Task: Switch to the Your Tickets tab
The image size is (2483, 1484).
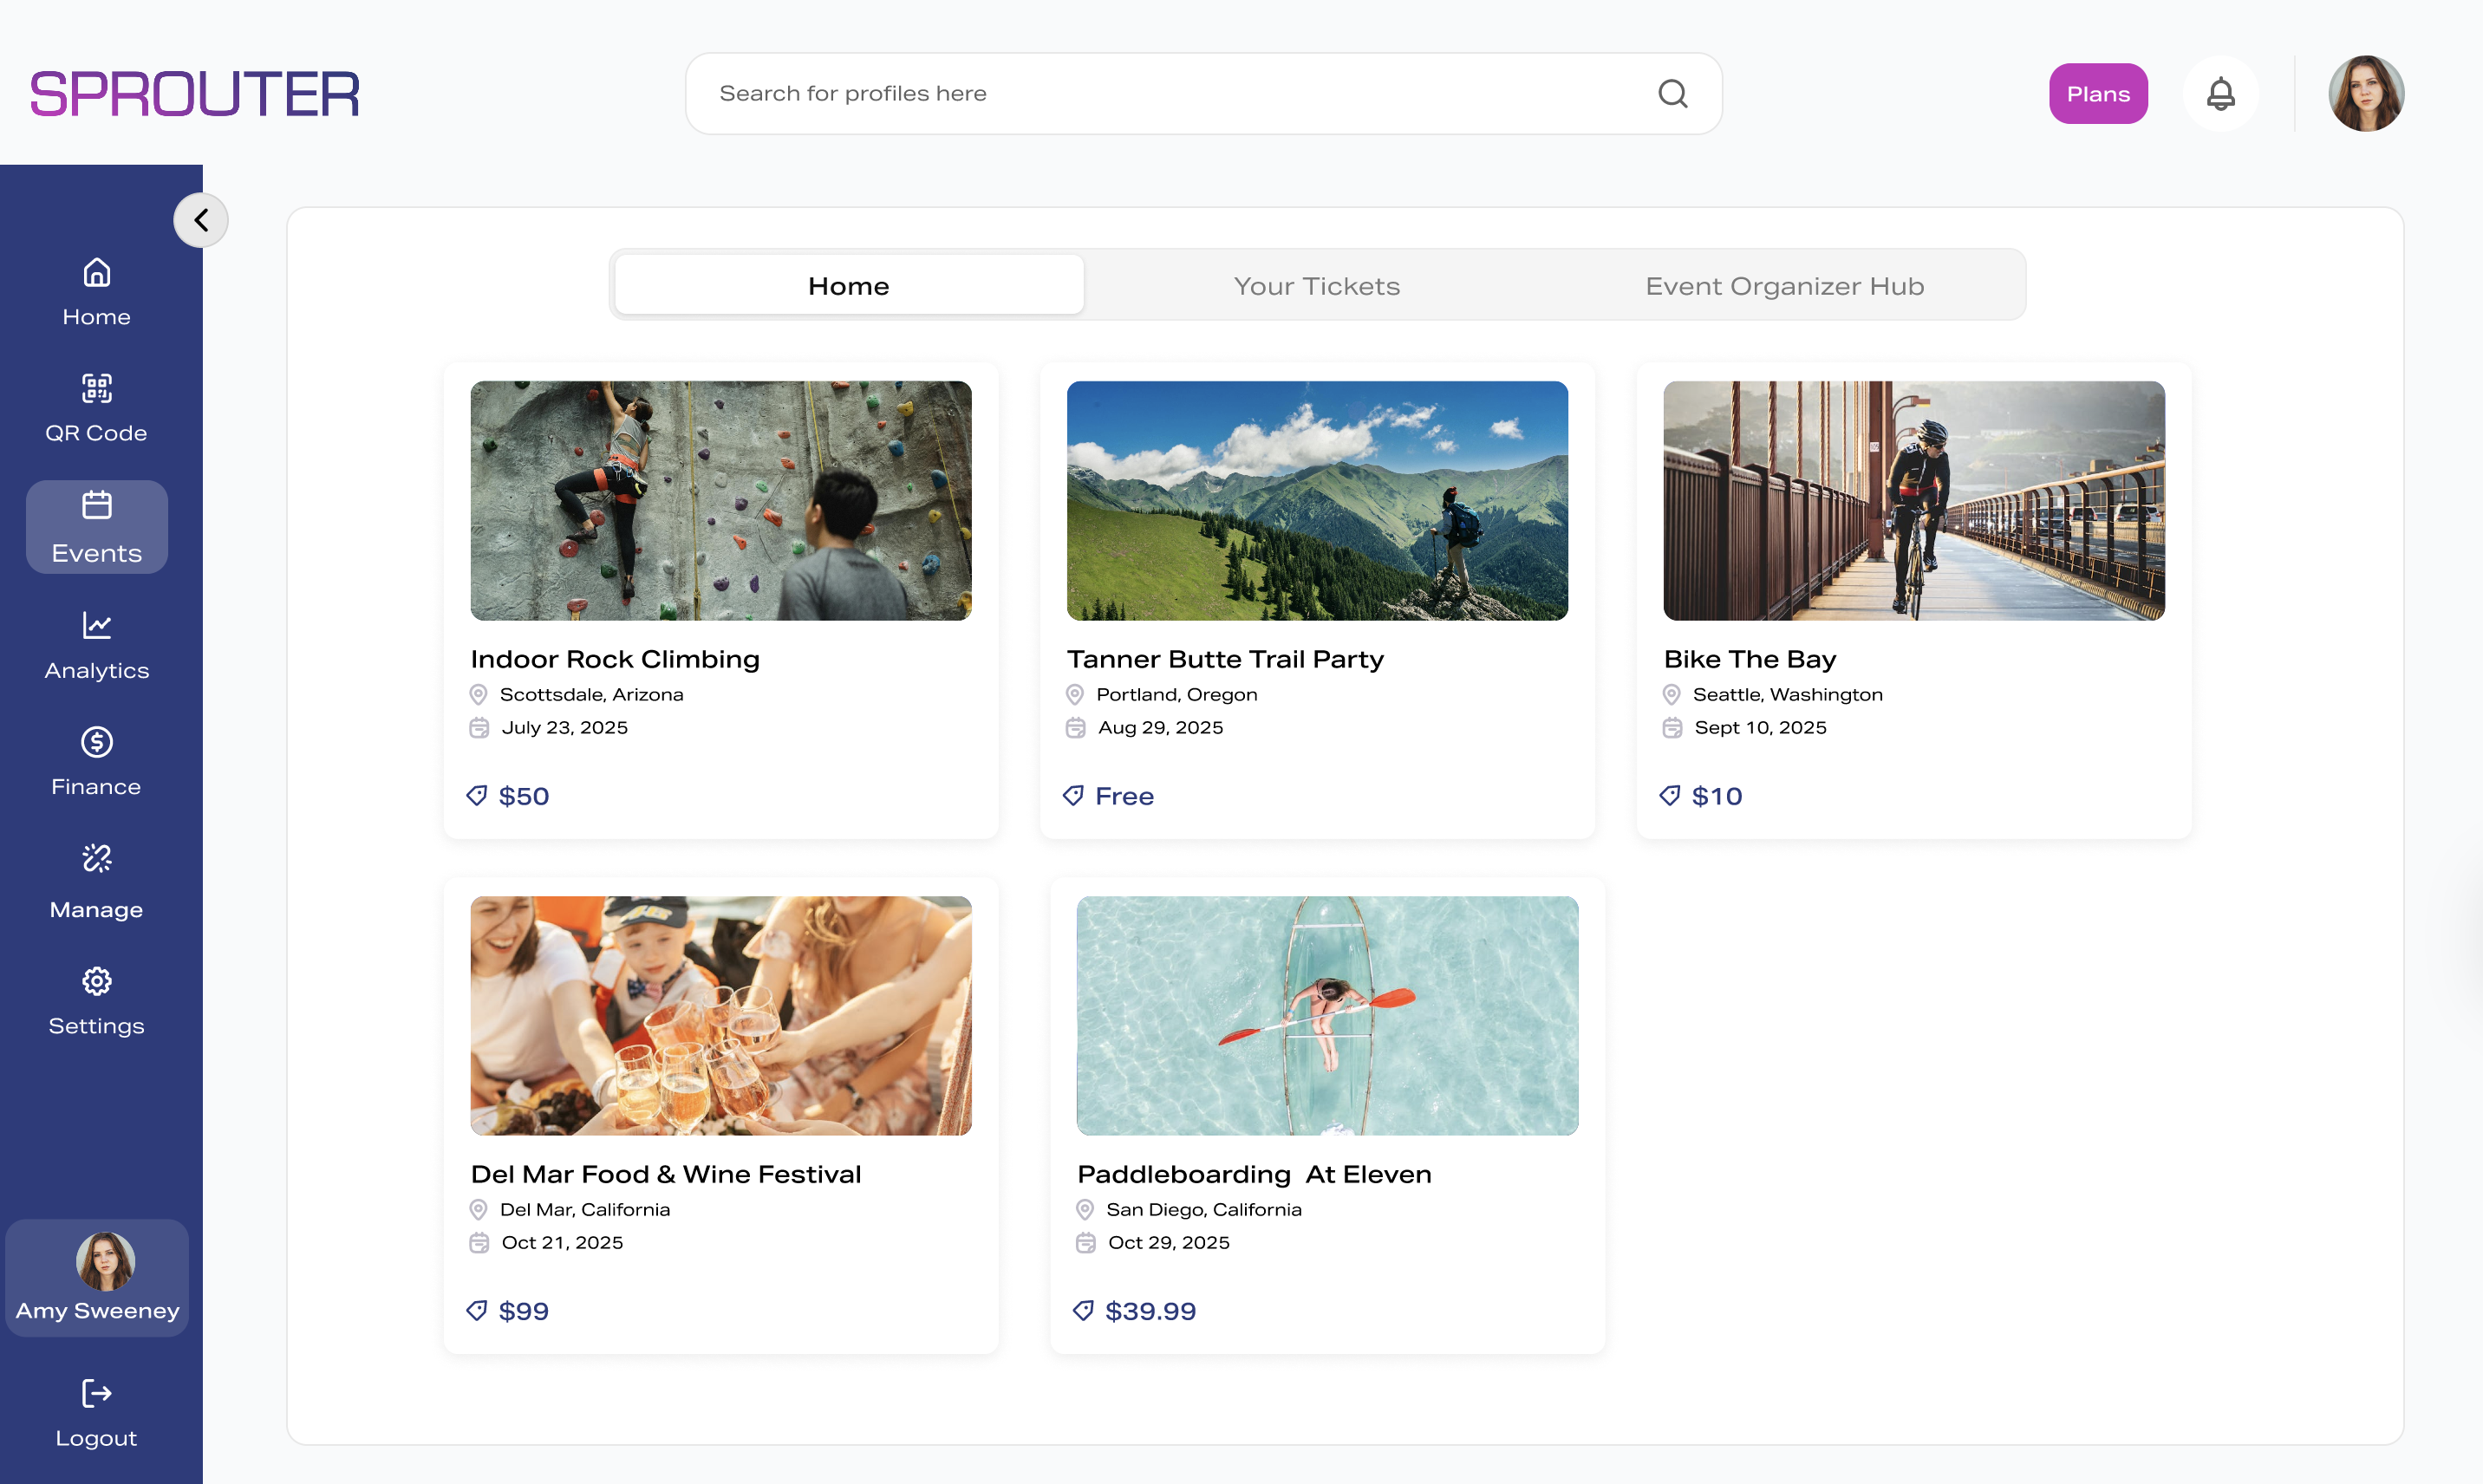Action: (x=1316, y=285)
